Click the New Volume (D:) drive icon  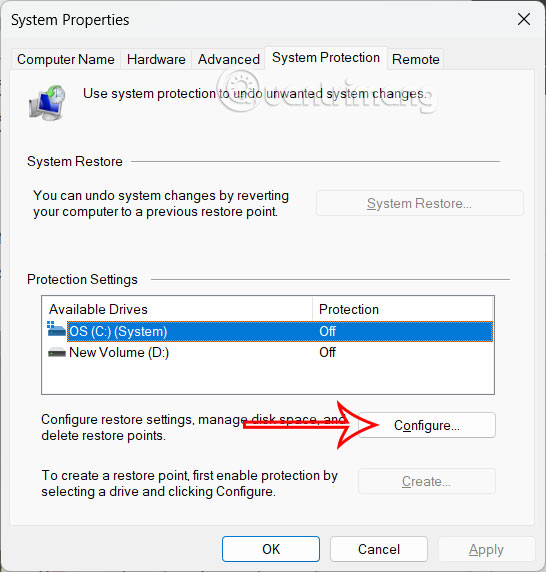57,353
